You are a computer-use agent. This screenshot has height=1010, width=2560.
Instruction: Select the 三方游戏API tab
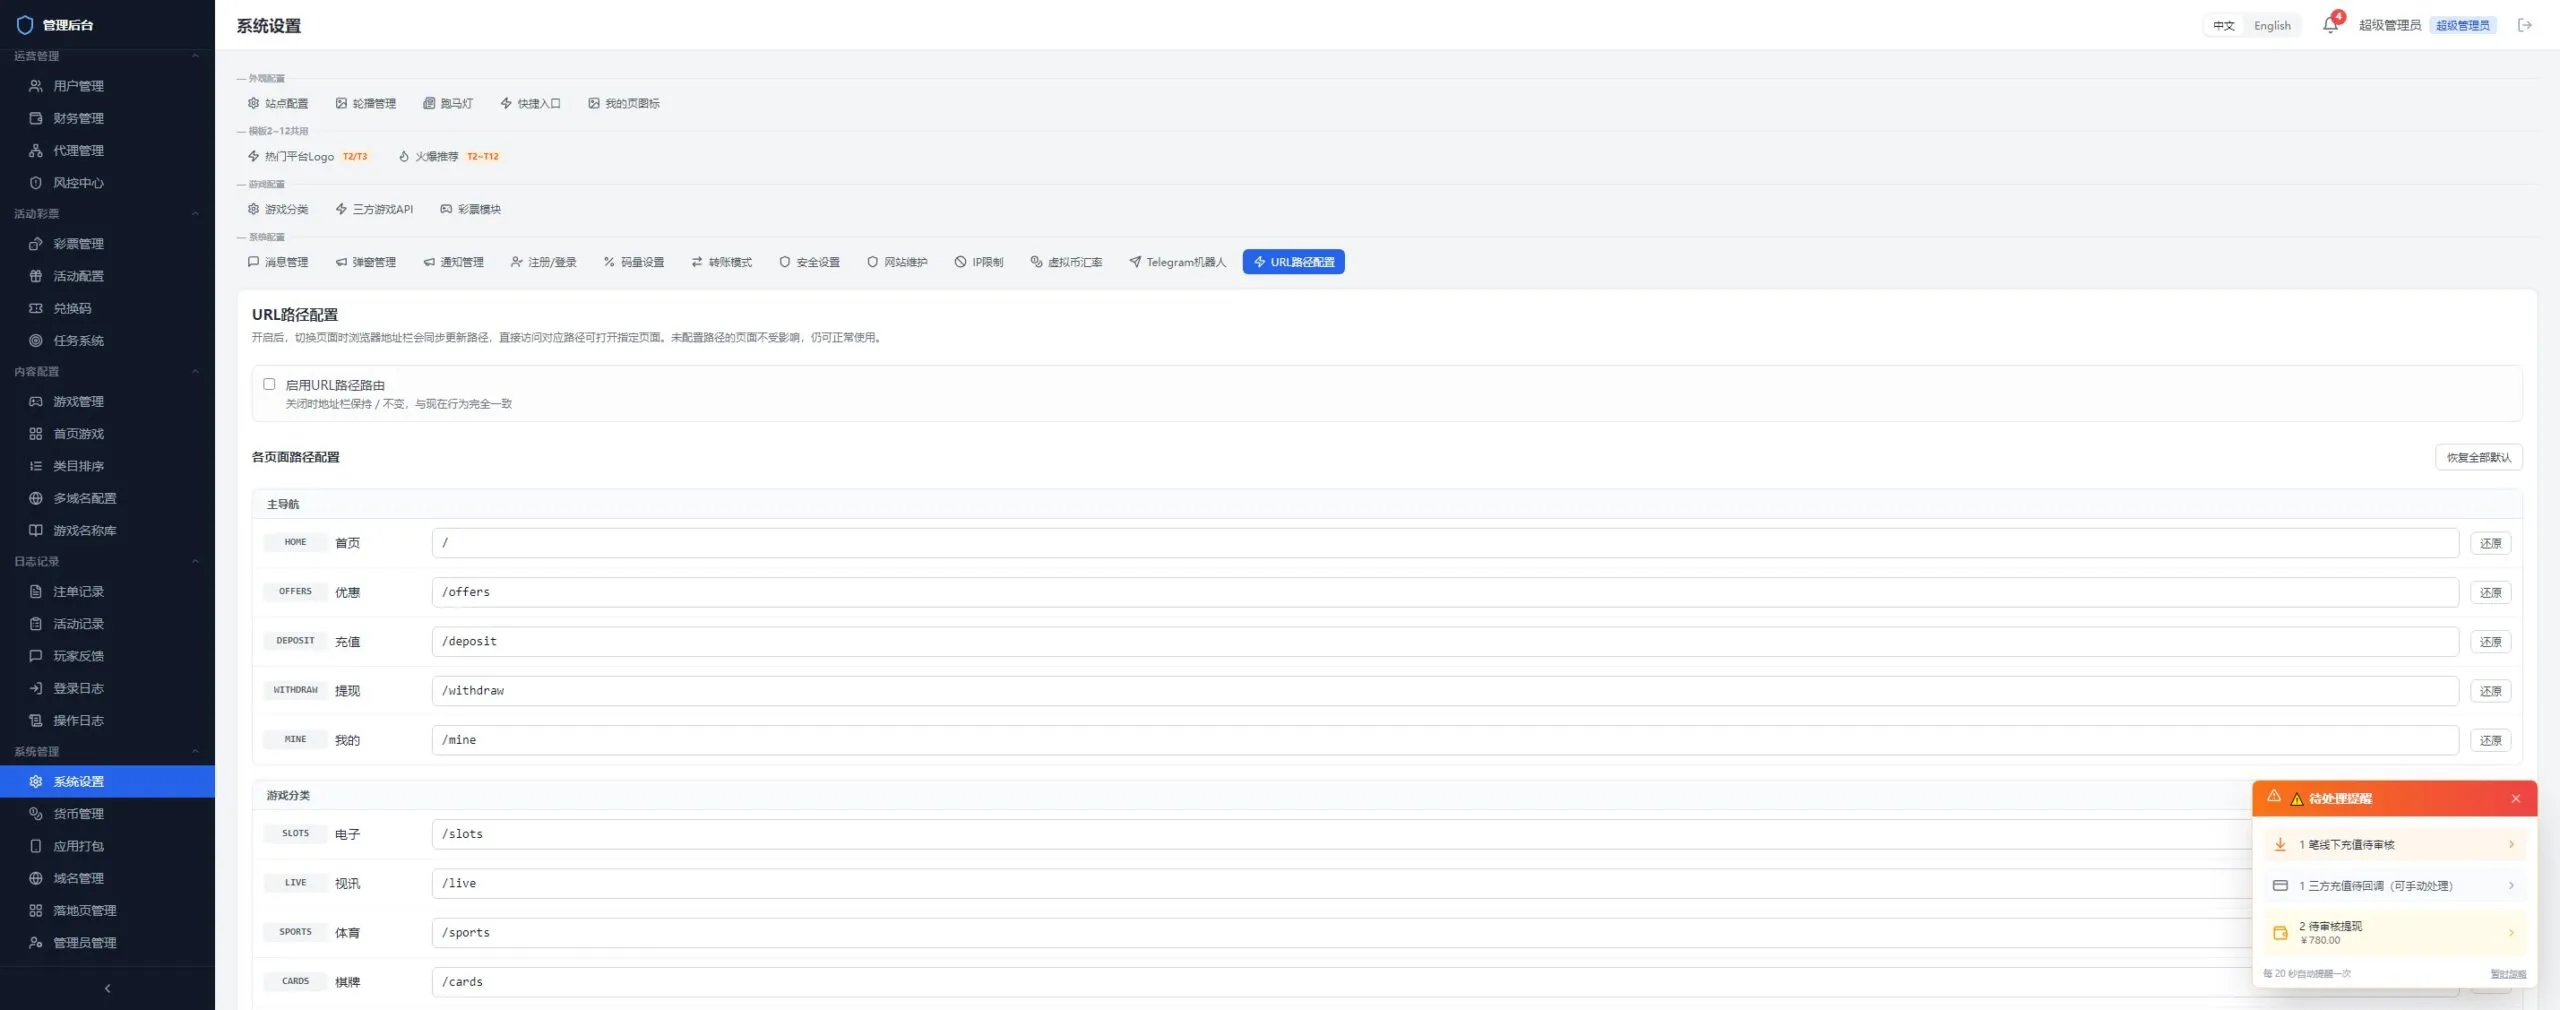pos(374,209)
